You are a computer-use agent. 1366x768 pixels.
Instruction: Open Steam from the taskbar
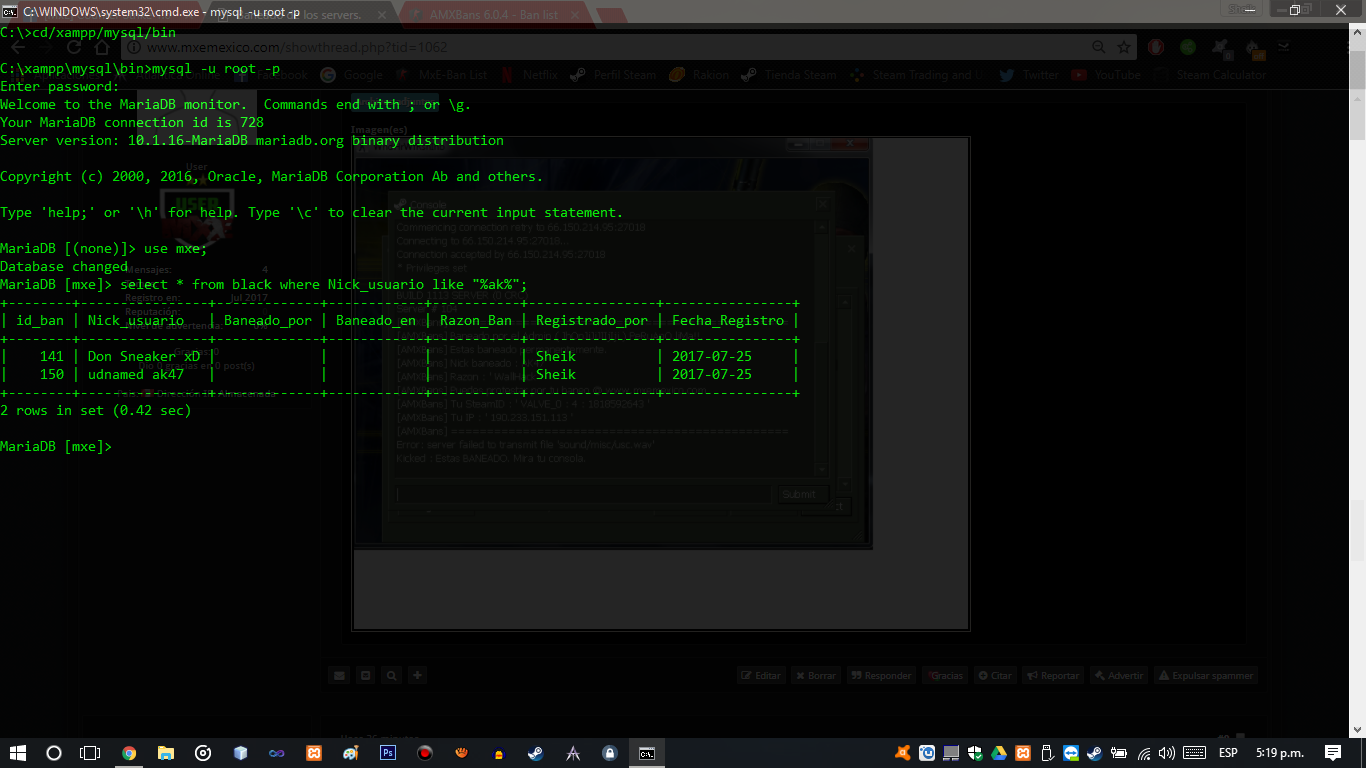coord(536,753)
